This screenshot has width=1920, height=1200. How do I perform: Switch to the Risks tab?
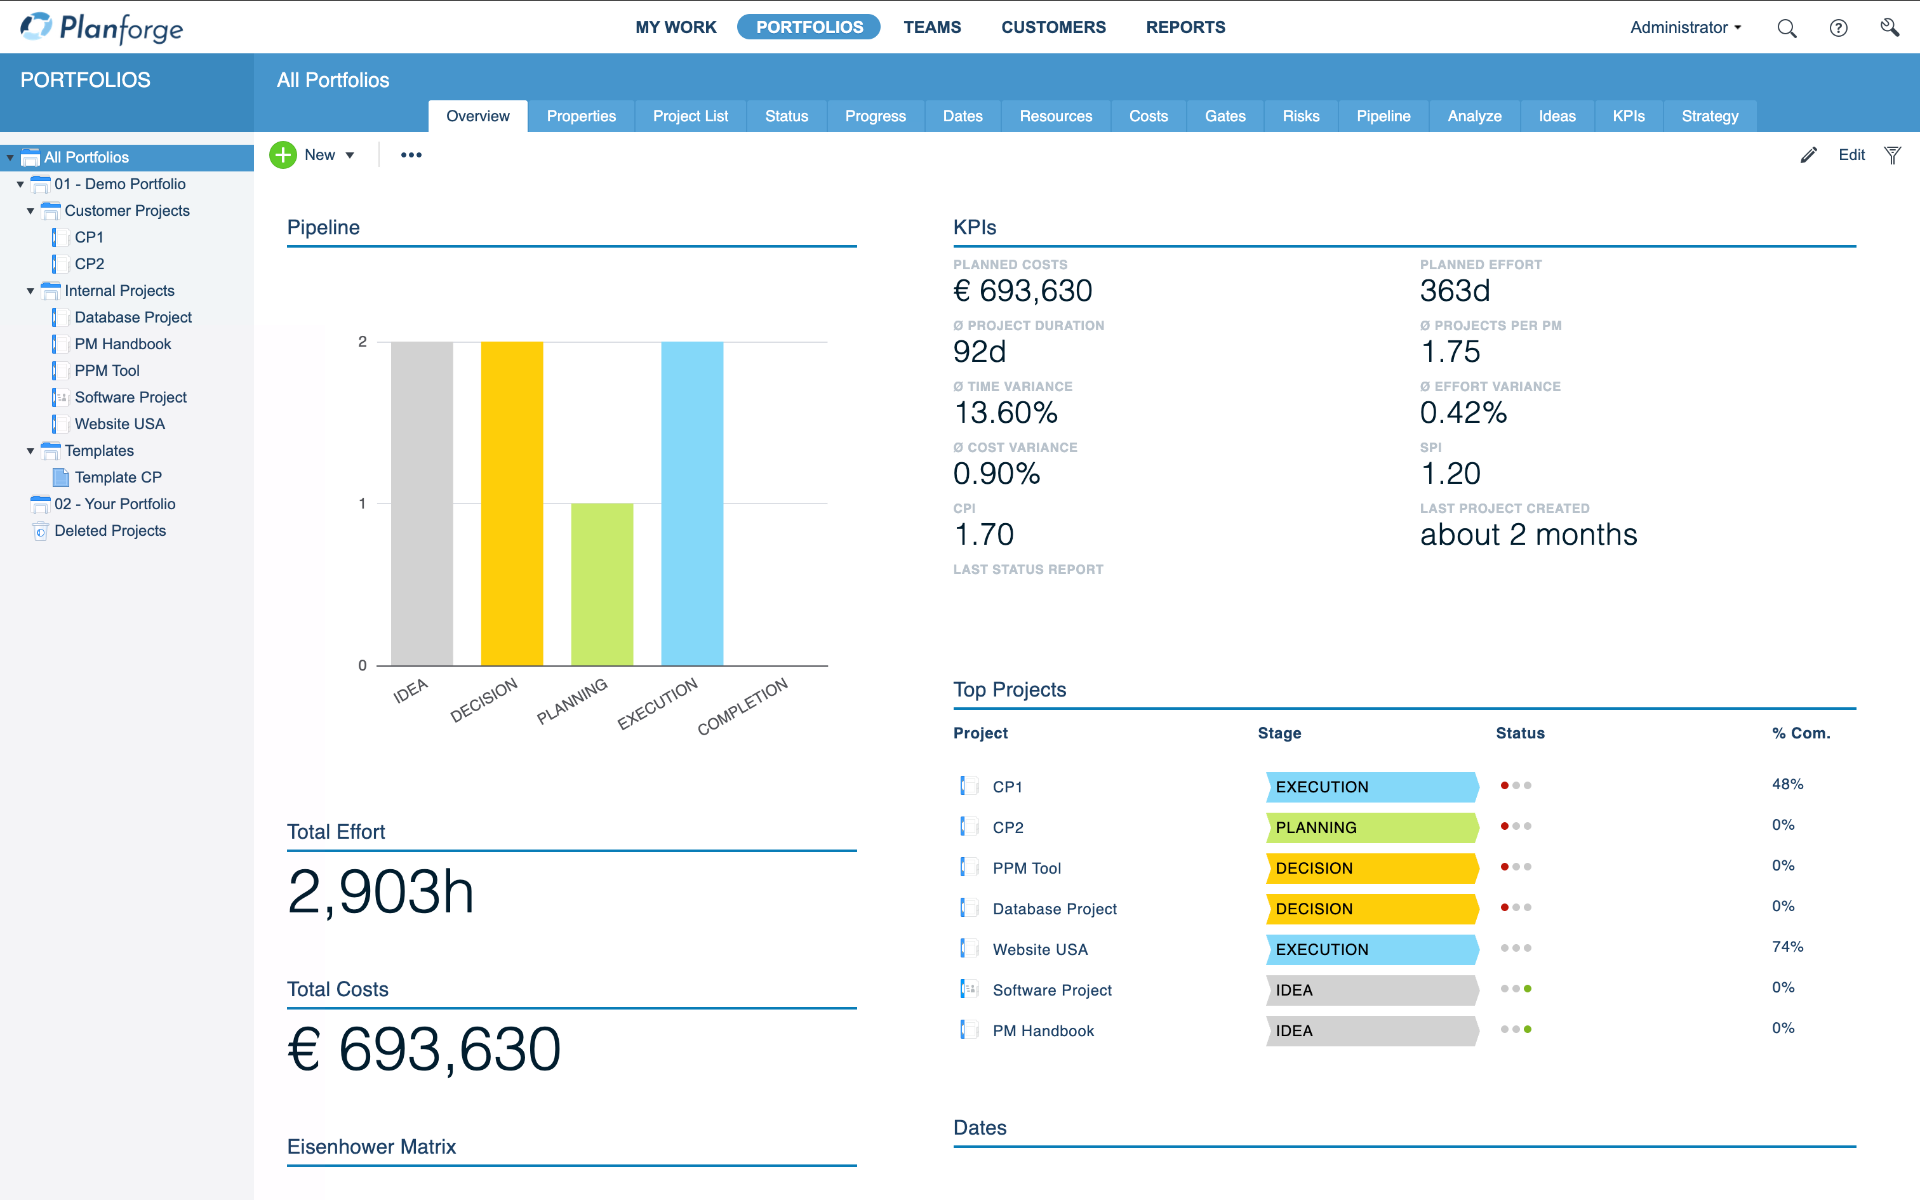(1301, 116)
